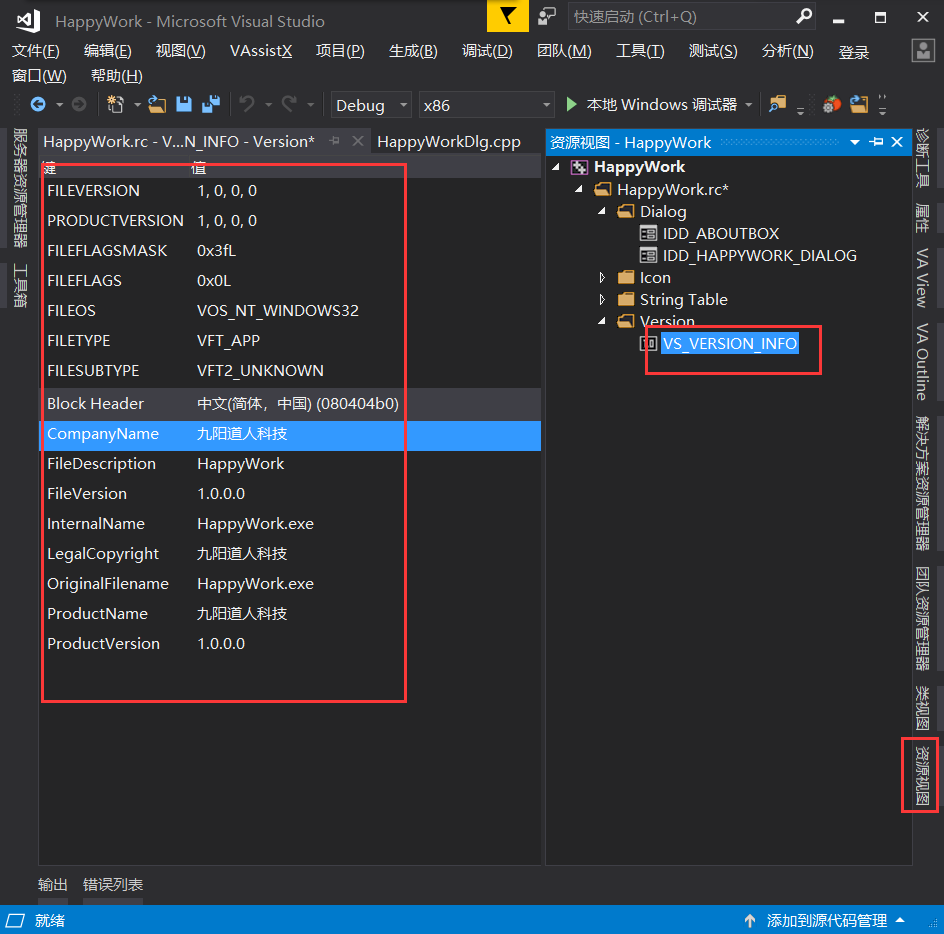
Task: Open the 文件(F) menu
Action: point(36,51)
